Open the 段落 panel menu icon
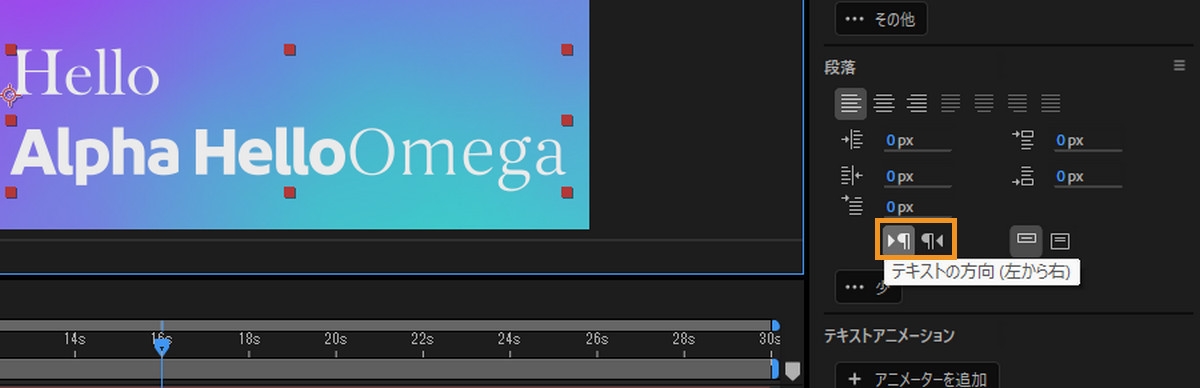1200x388 pixels. coord(1179,66)
